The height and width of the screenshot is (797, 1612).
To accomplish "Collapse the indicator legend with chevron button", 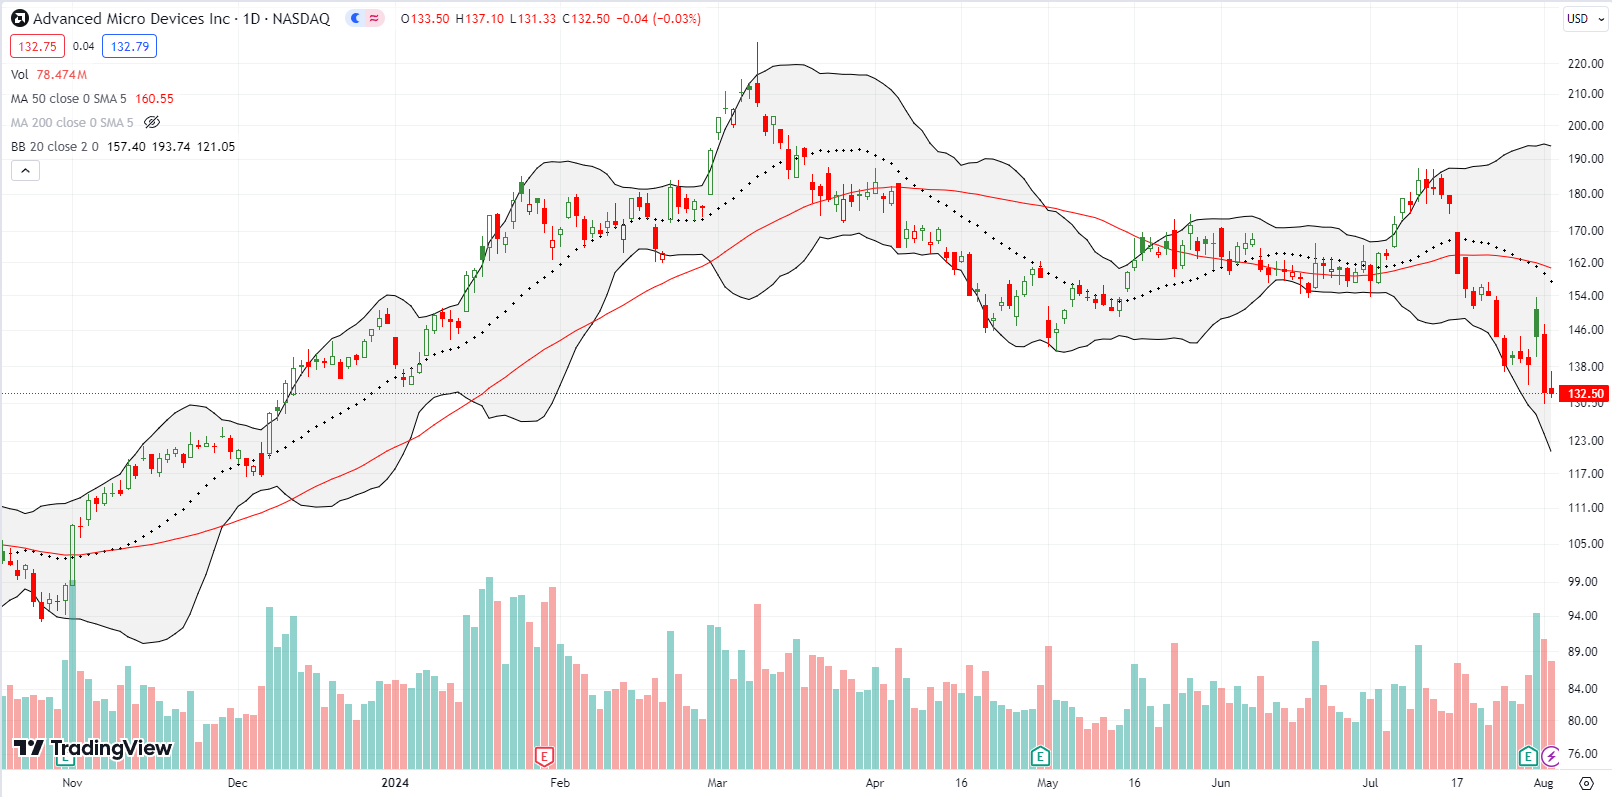I will (26, 171).
